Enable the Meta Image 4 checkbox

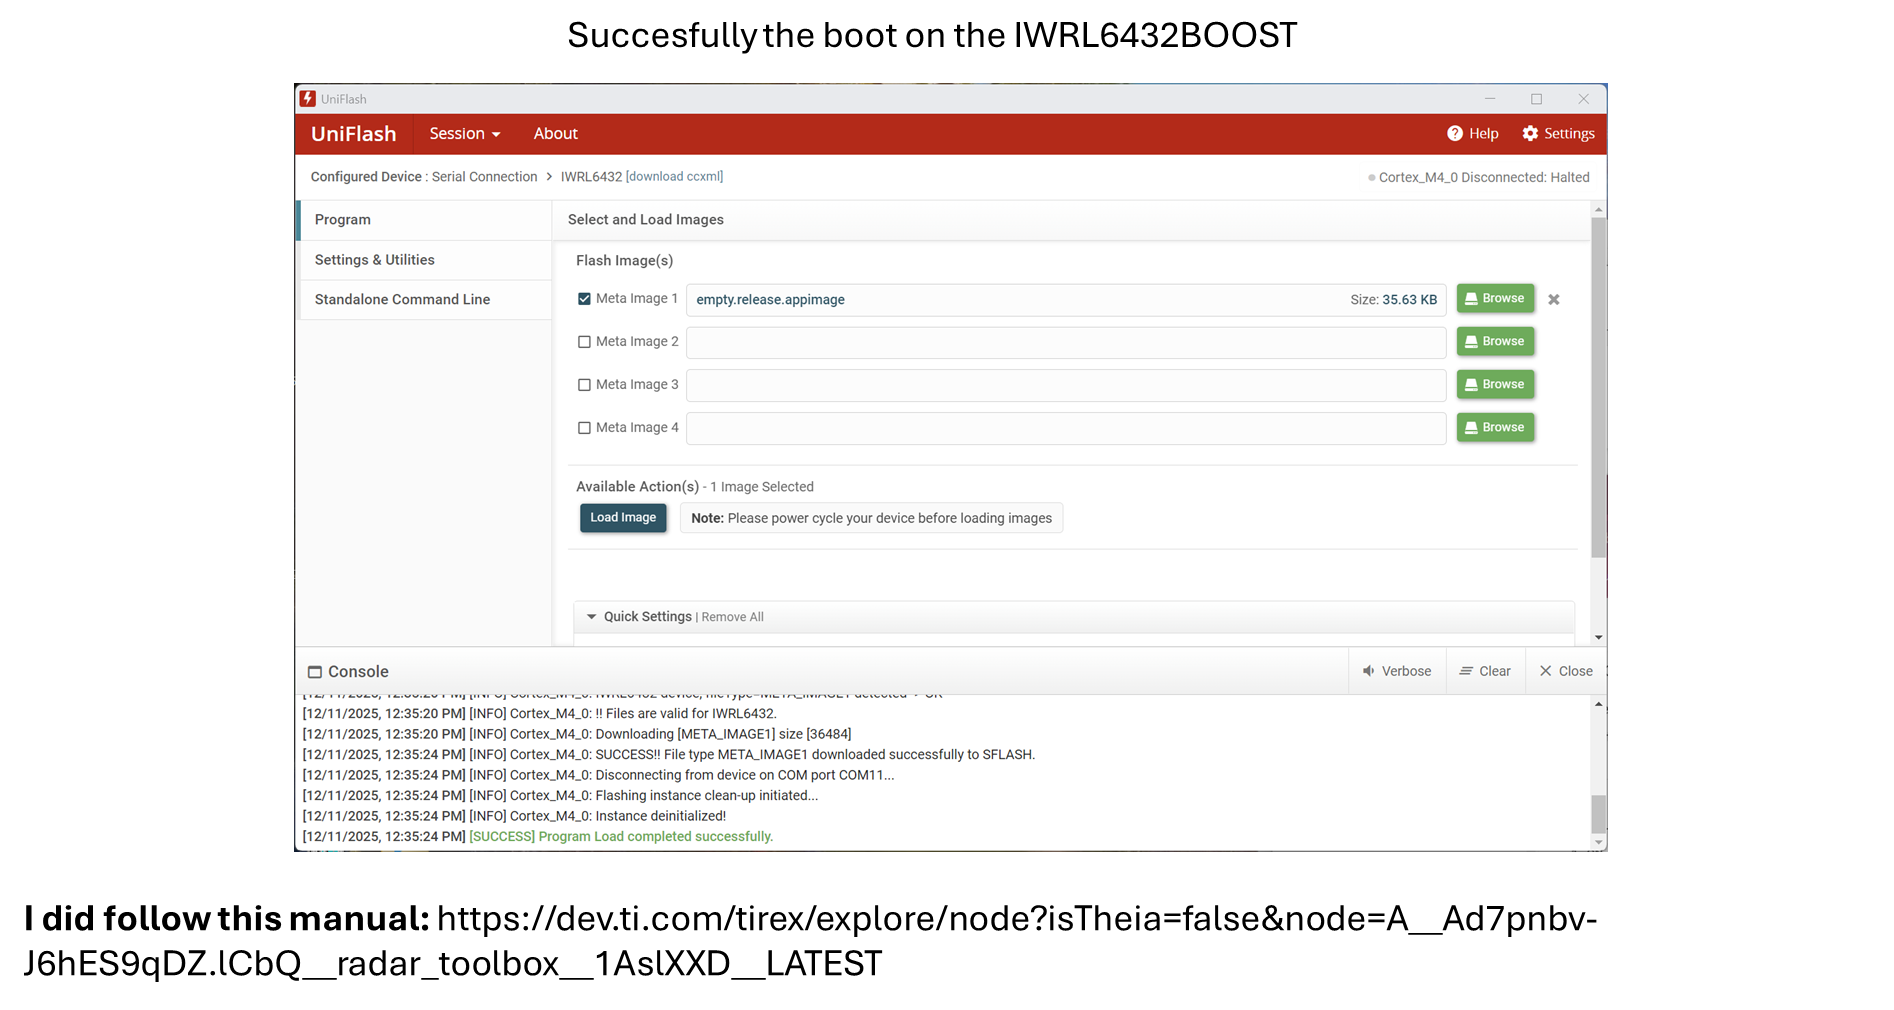[x=584, y=428]
